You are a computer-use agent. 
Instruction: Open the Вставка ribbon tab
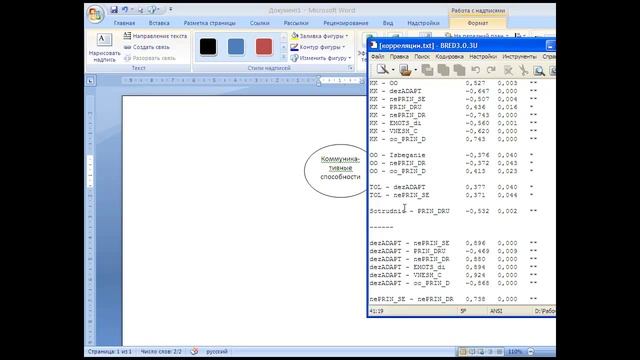[159, 23]
